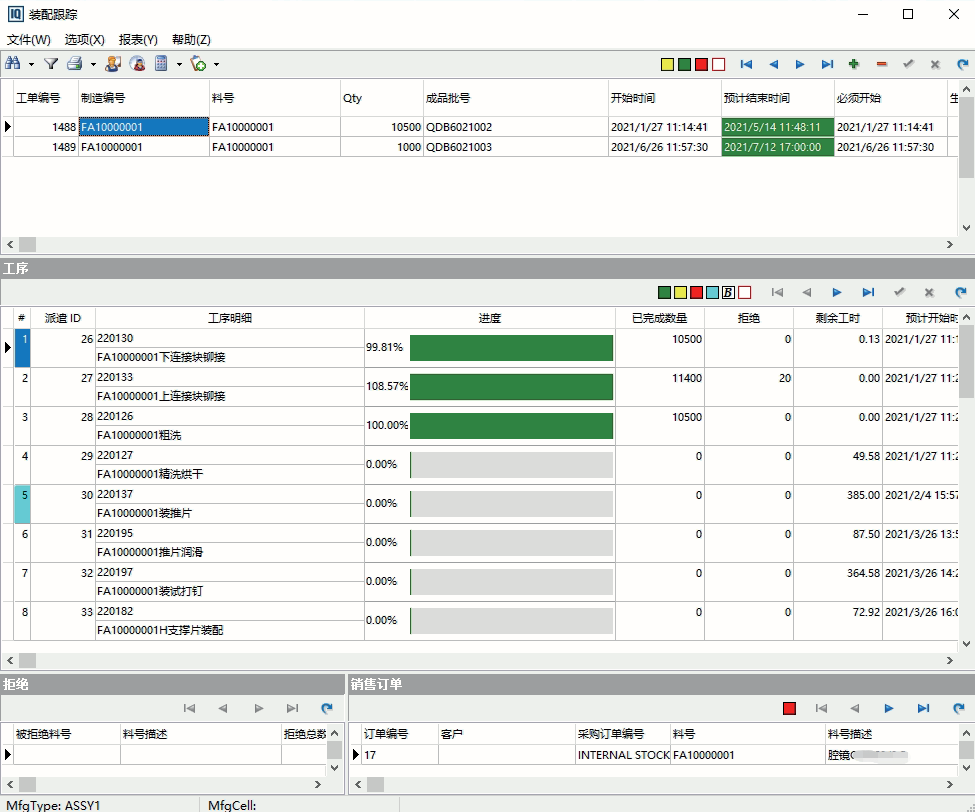The height and width of the screenshot is (812, 975).
Task: Click the green plus insert record icon
Action: coord(853,64)
